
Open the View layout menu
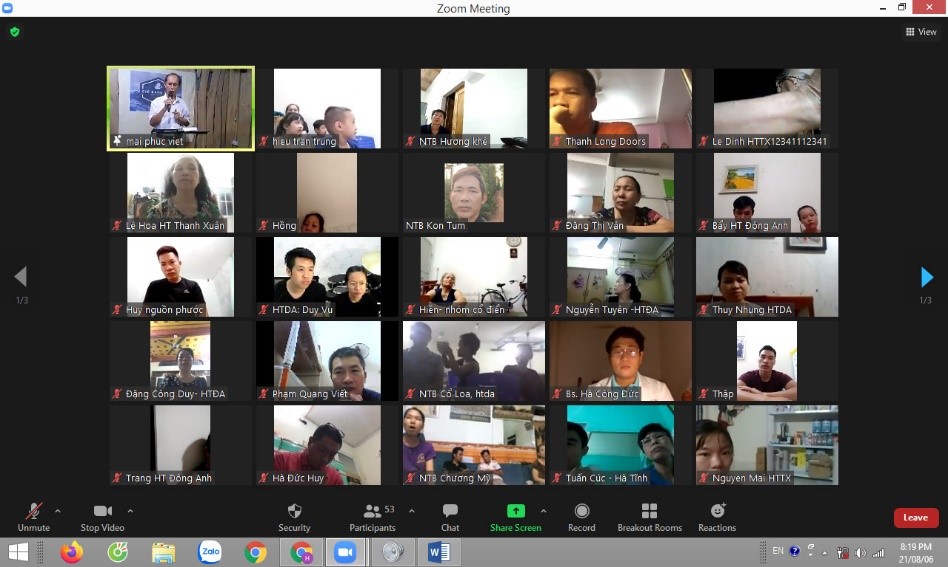pos(921,32)
